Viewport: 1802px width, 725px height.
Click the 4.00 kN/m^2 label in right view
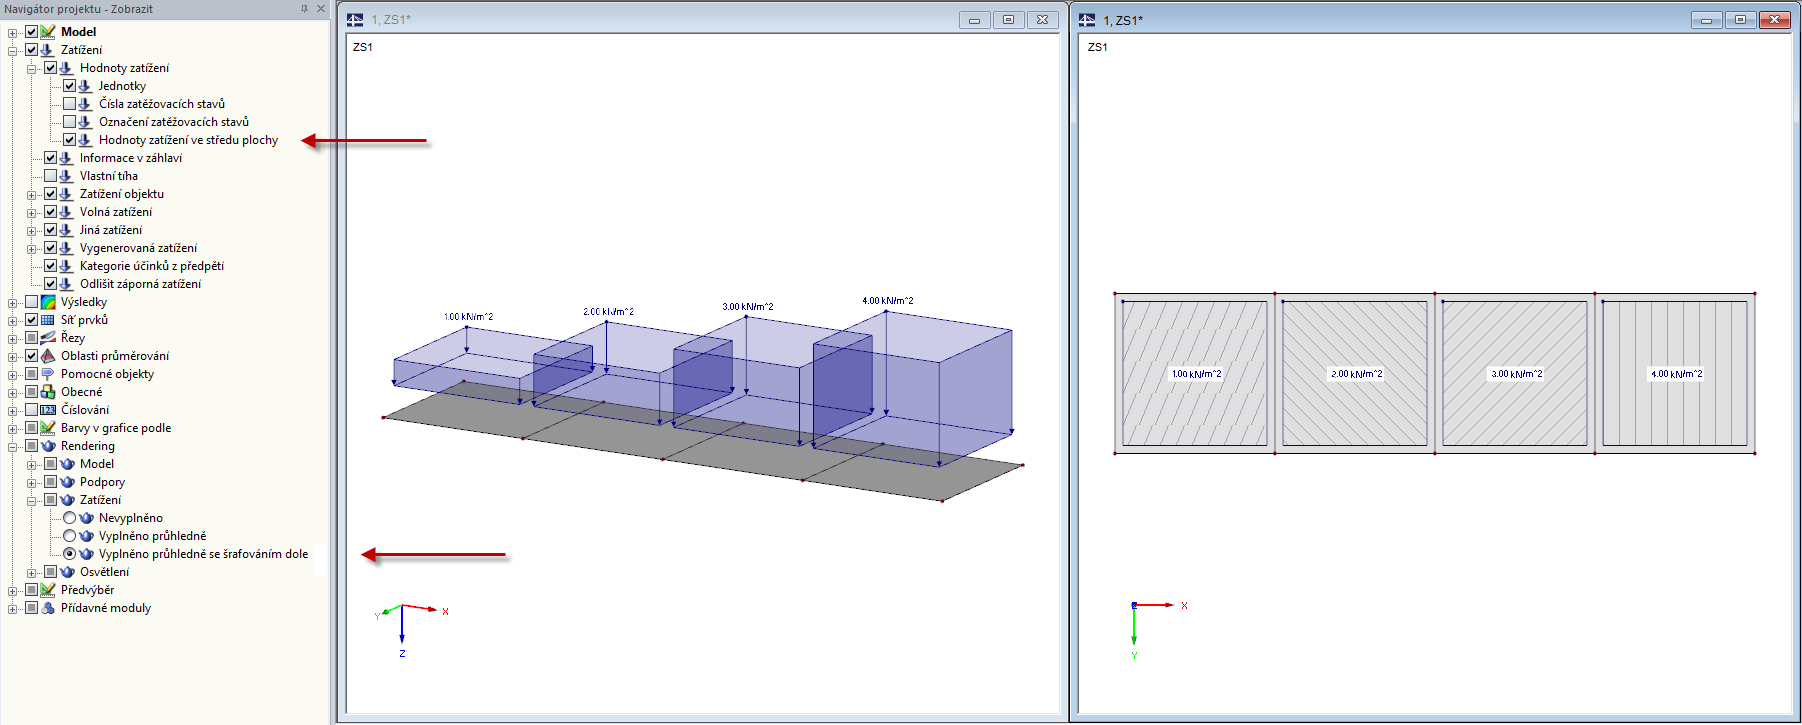point(1676,374)
